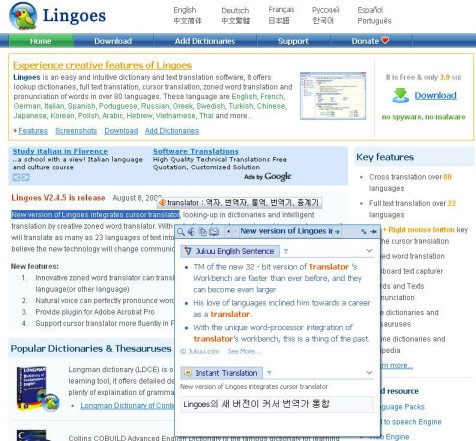Switch site language to English

pos(185,10)
